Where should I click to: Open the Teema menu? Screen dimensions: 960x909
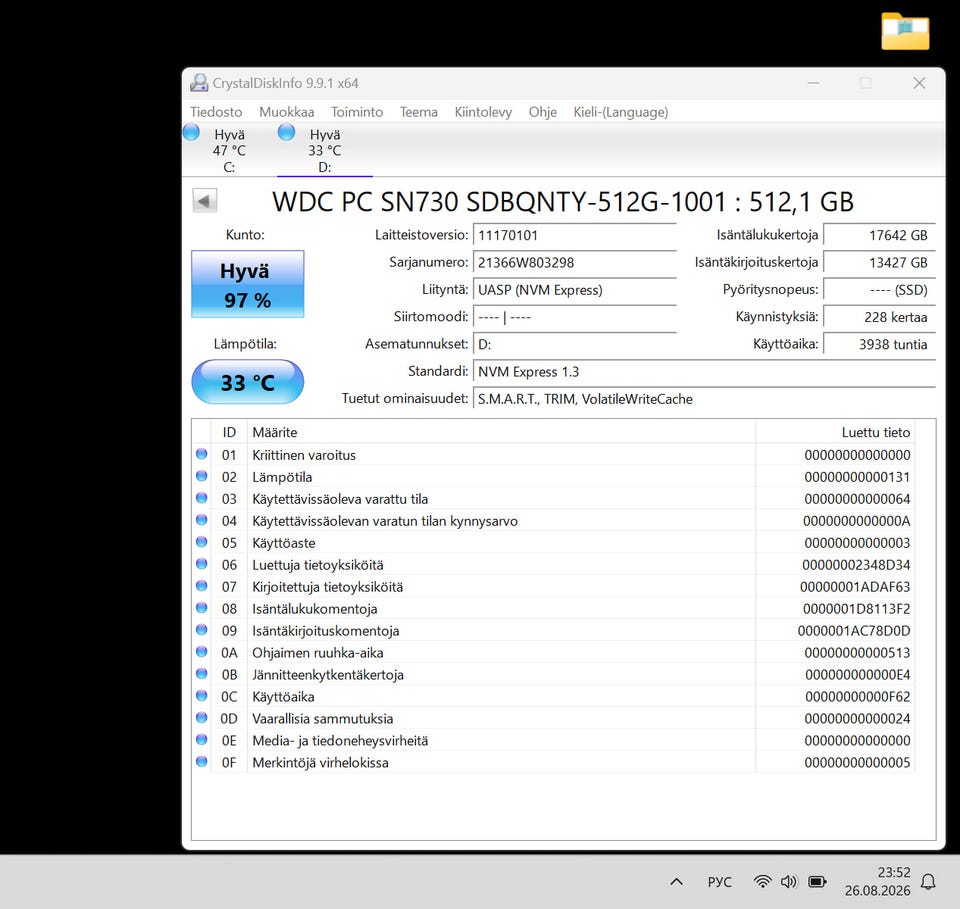(419, 112)
